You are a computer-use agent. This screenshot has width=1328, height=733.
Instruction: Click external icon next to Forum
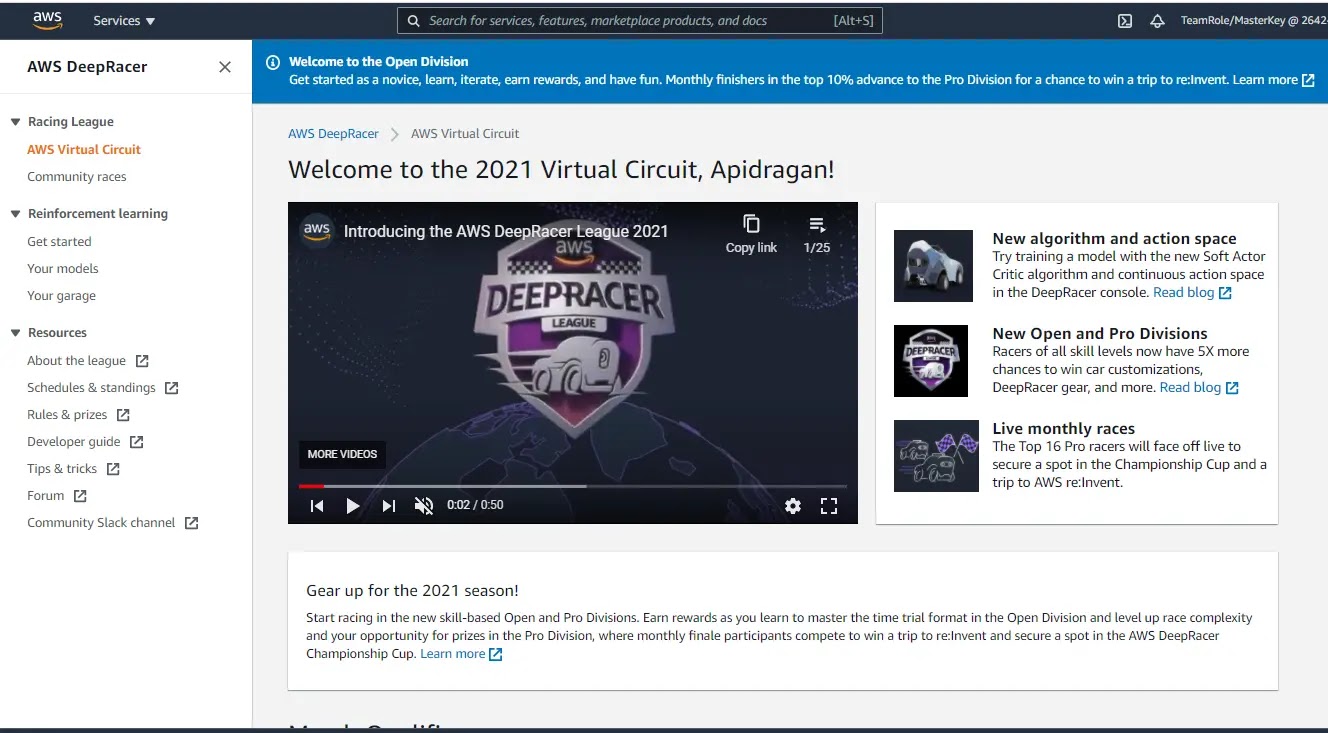(80, 495)
